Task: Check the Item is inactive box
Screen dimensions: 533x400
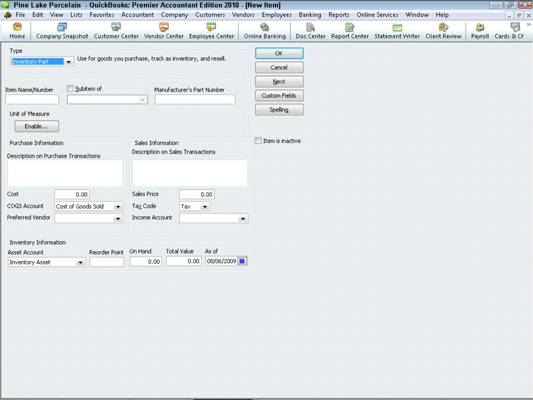Action: coord(258,141)
